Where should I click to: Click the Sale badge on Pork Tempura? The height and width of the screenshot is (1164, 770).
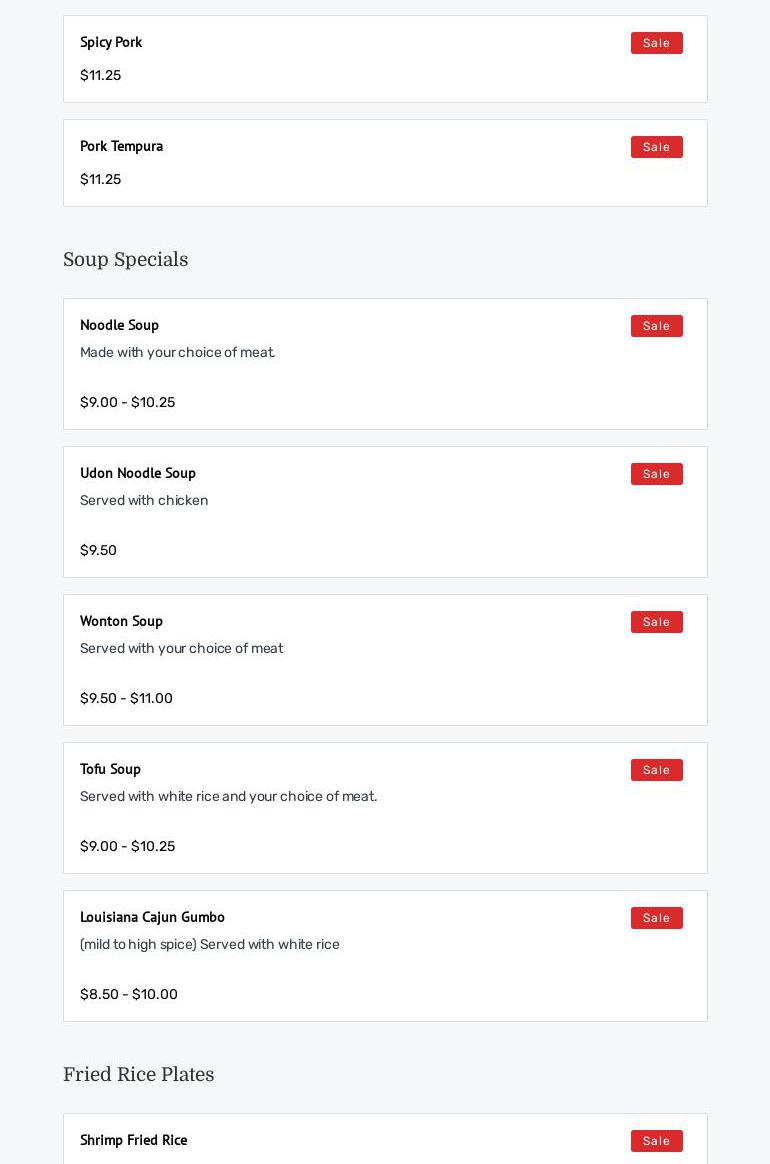(x=656, y=147)
